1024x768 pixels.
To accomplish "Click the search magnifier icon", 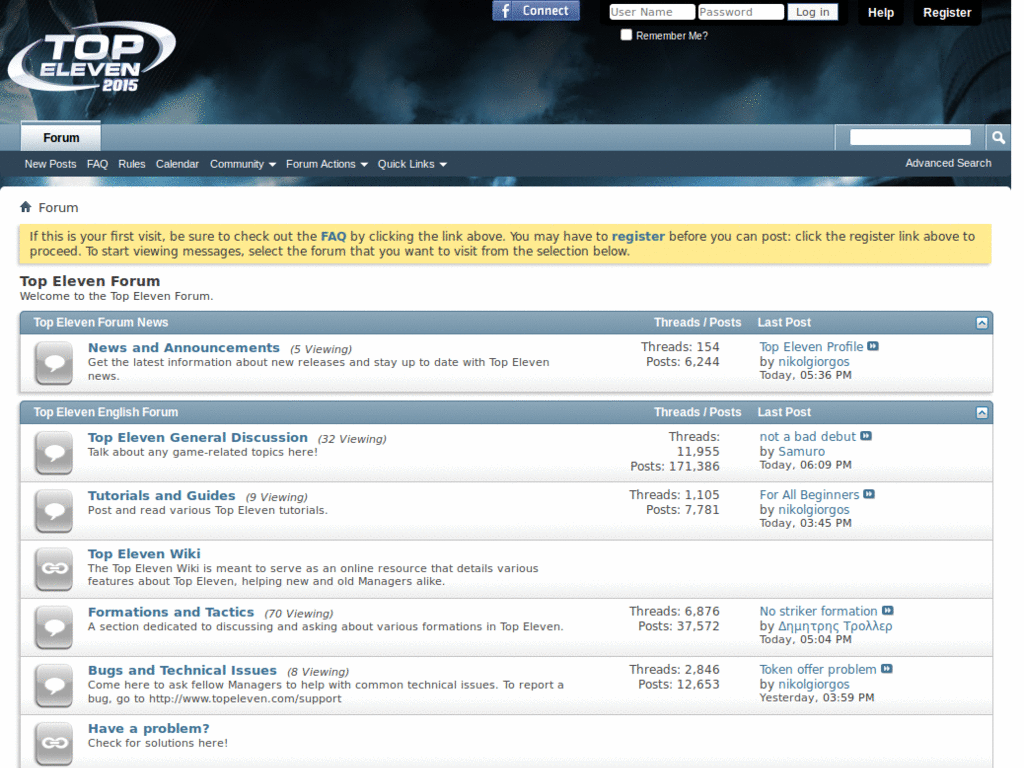I will pyautogui.click(x=998, y=137).
